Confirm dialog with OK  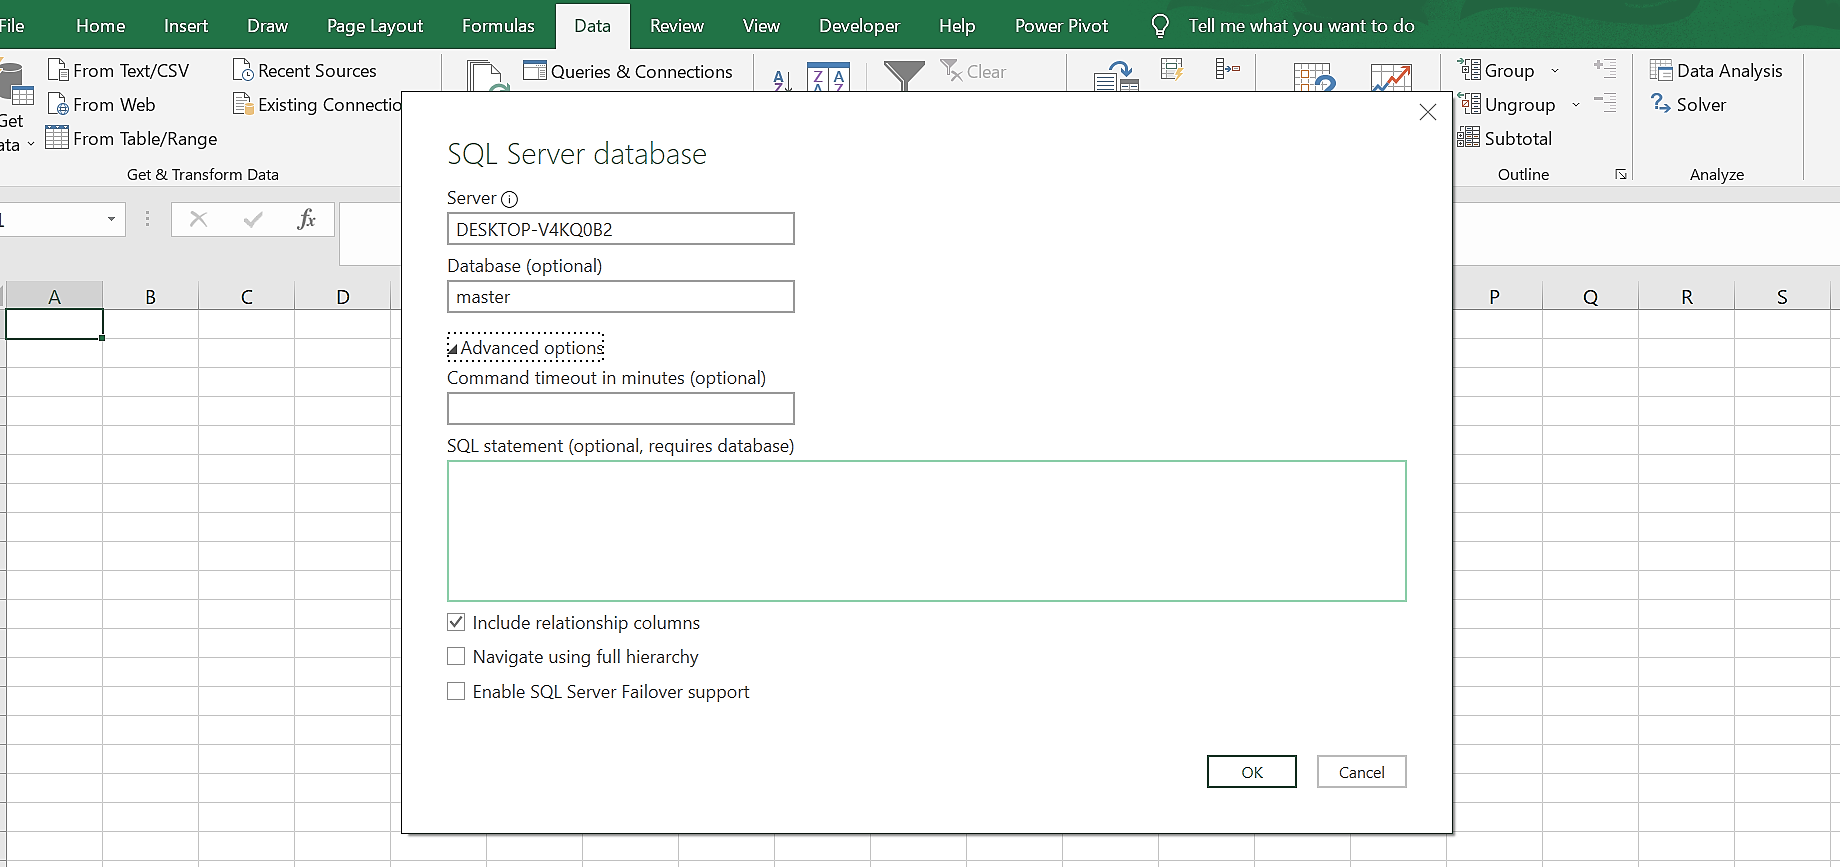(x=1252, y=772)
